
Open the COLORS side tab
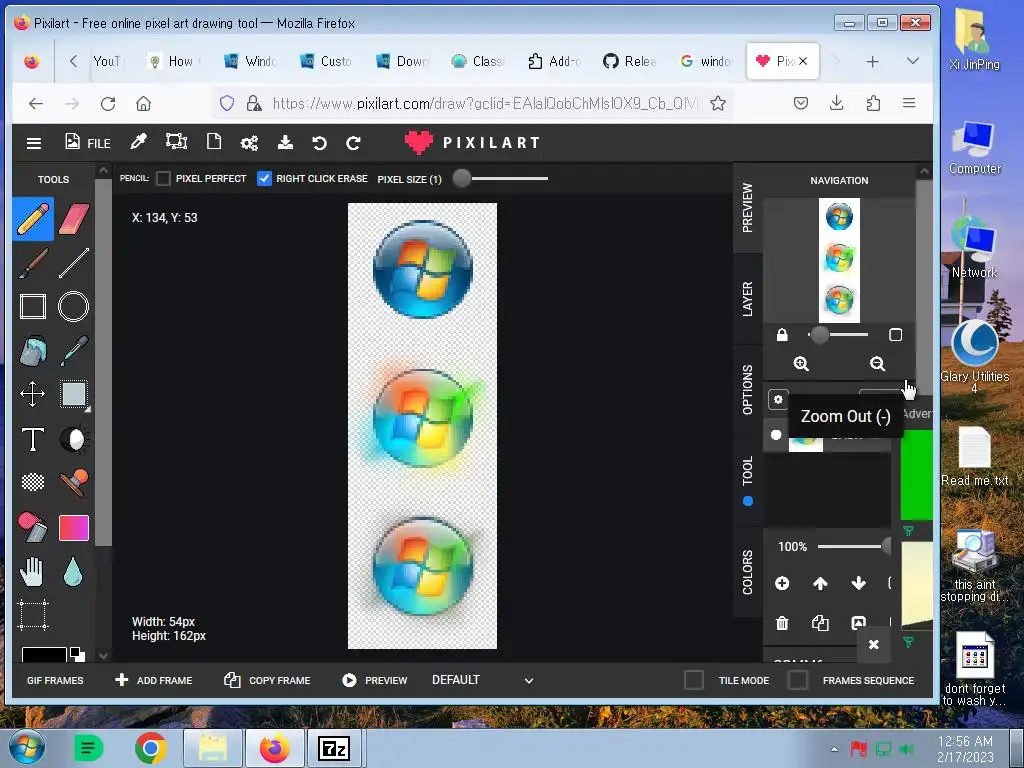click(748, 571)
